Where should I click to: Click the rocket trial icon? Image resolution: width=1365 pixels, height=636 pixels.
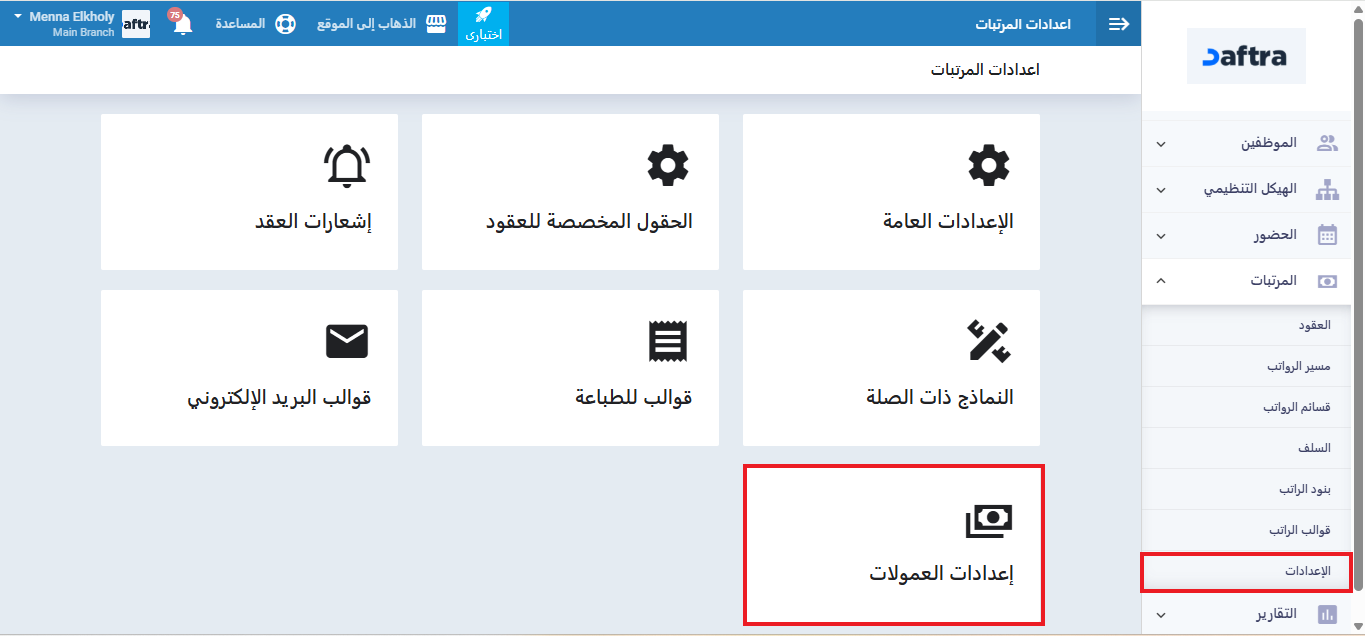point(483,16)
